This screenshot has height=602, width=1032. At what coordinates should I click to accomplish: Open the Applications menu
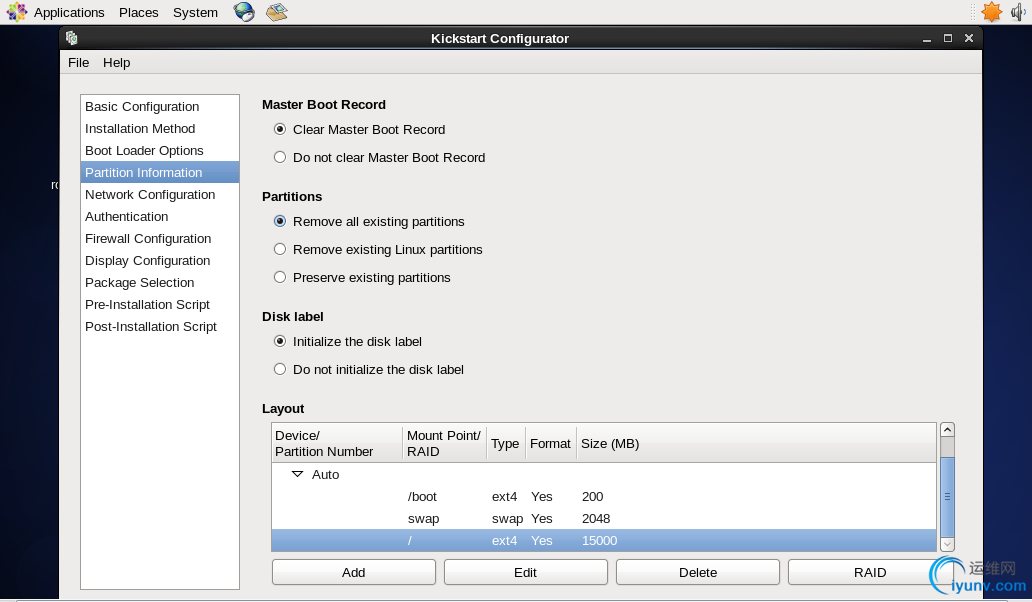(x=69, y=13)
